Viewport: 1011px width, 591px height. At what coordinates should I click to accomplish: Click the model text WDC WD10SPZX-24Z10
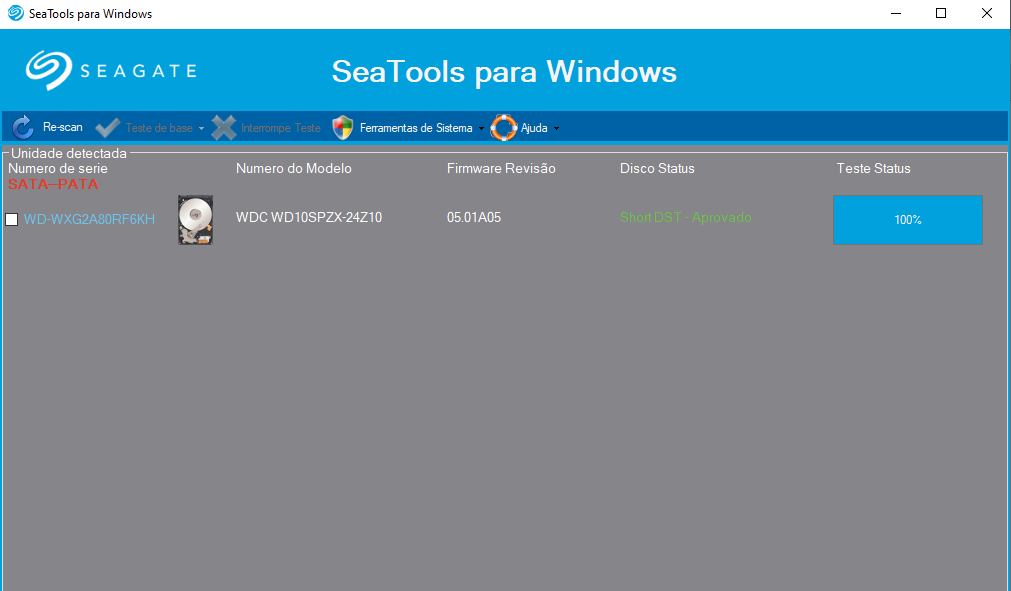coord(309,217)
